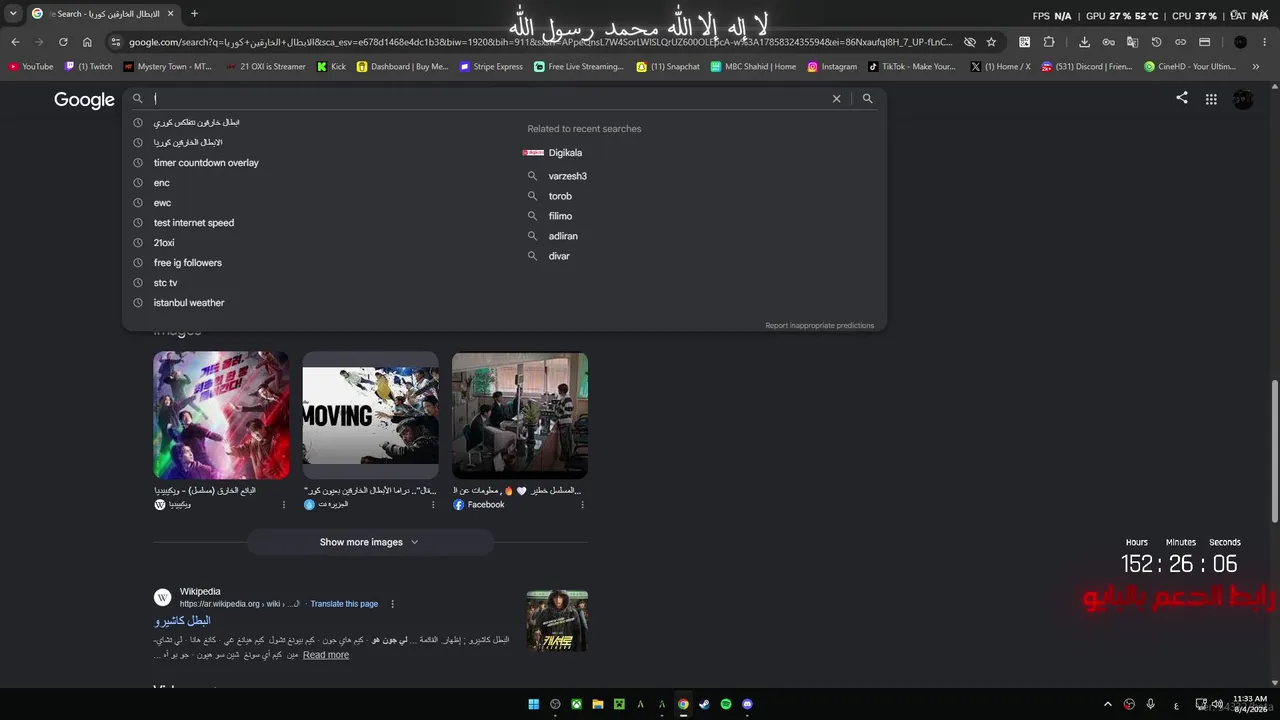Open the tab search dropdown
This screenshot has width=1280, height=720.
click(x=13, y=14)
